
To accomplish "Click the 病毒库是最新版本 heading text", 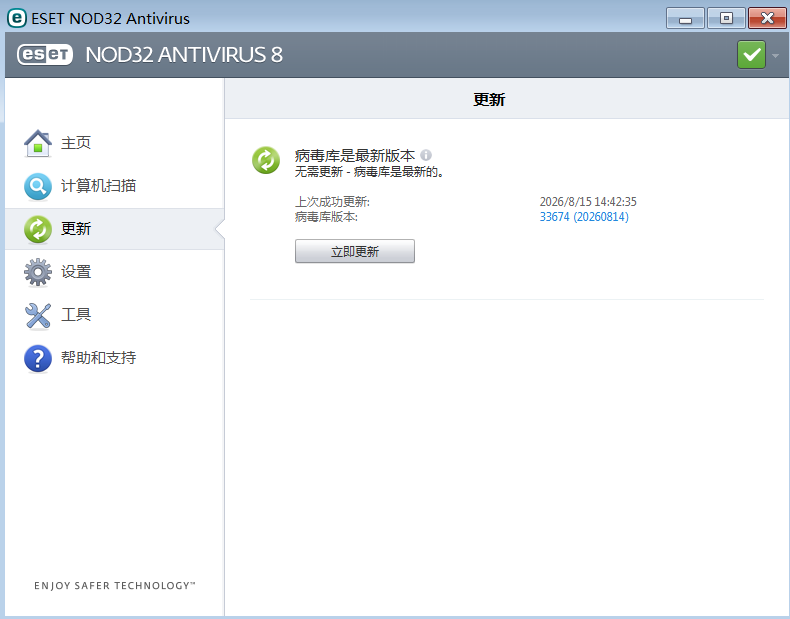I will (355, 156).
